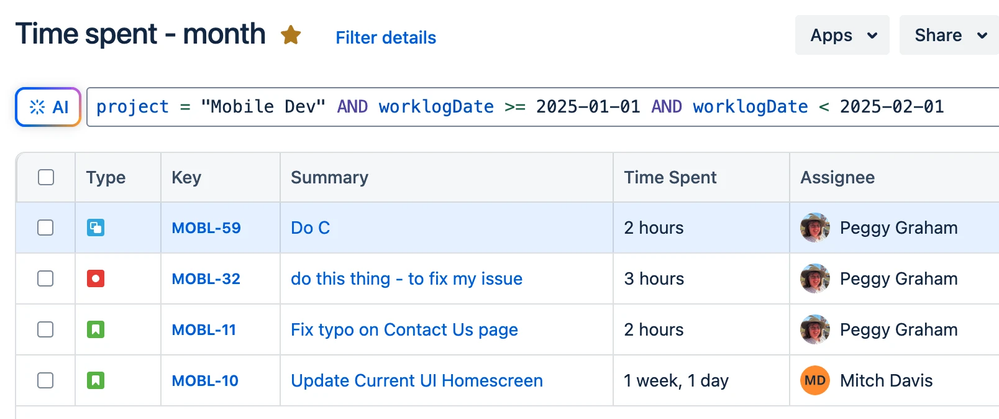Select the MOBL-10 row checkbox
The width and height of the screenshot is (999, 419).
click(x=46, y=380)
